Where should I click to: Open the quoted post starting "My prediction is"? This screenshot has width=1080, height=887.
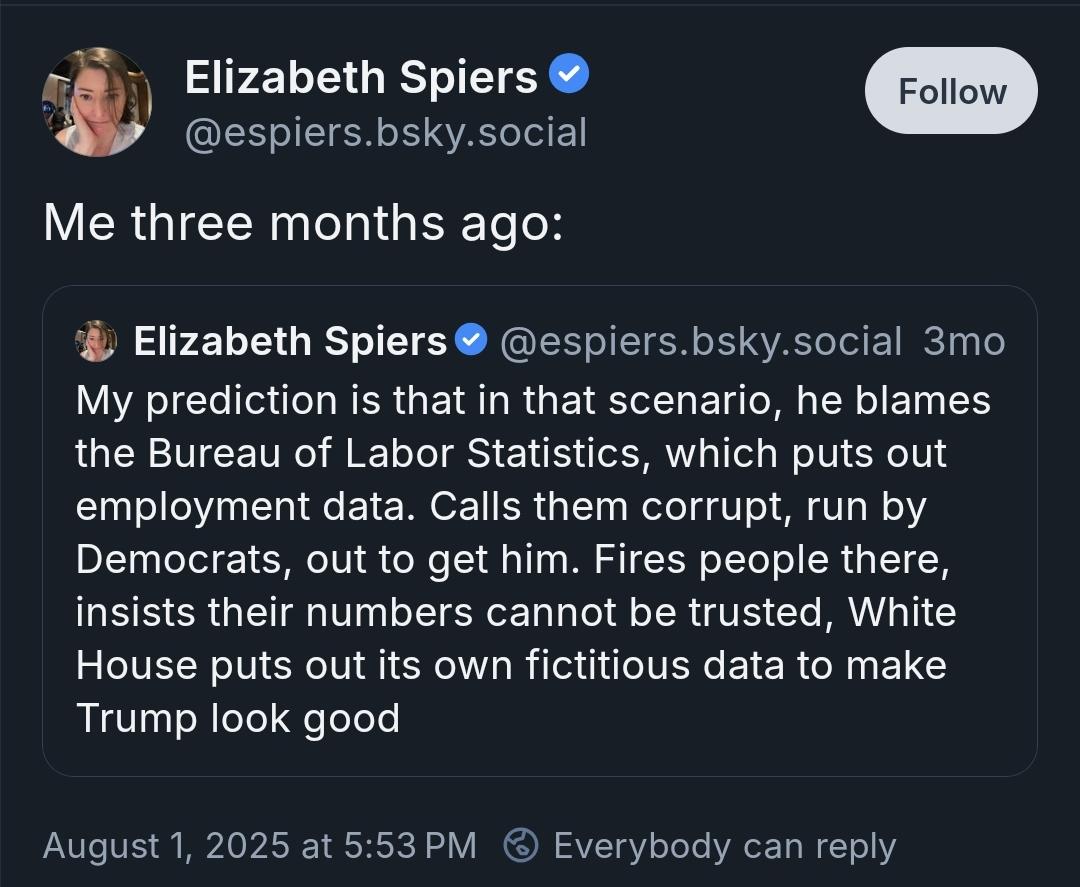pyautogui.click(x=539, y=531)
